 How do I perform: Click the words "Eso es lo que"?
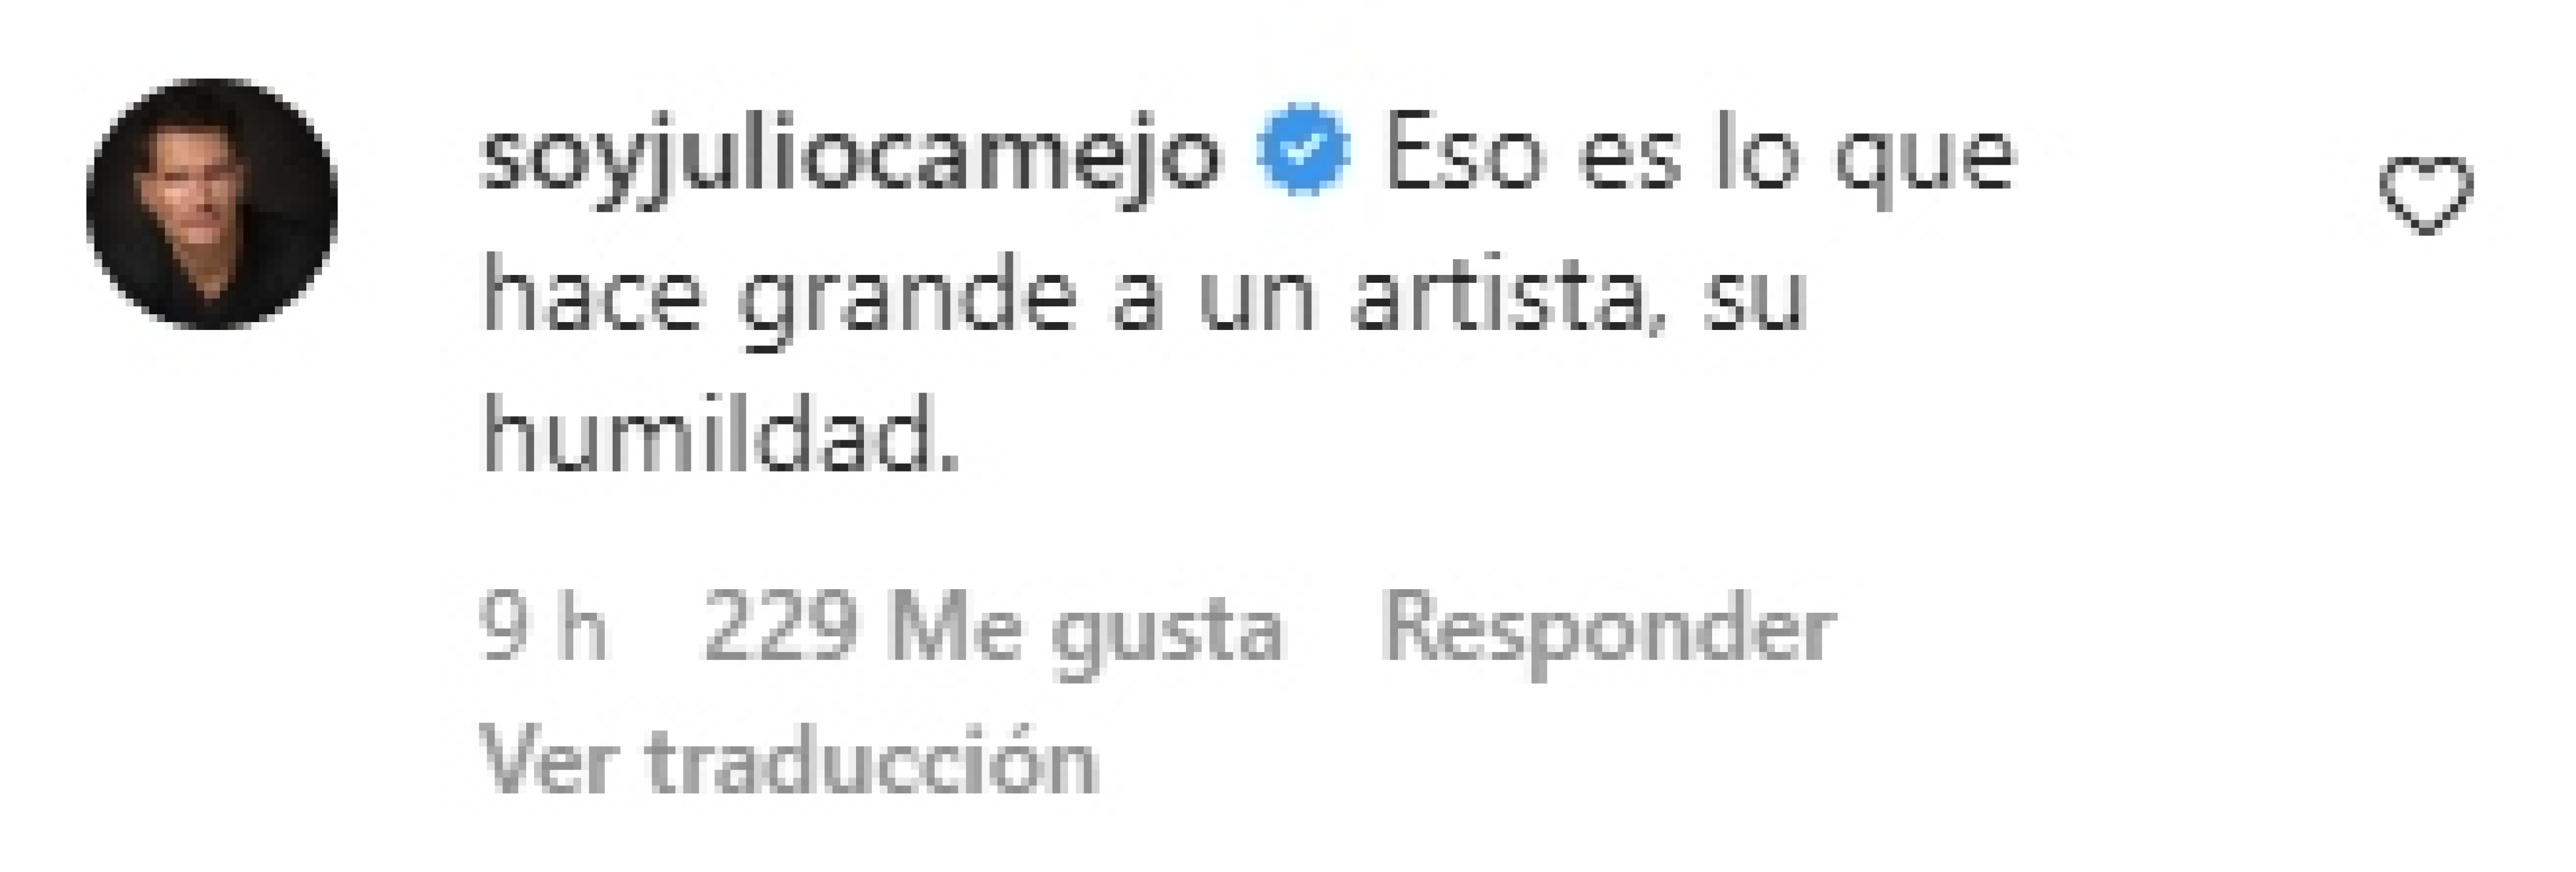point(1698,162)
